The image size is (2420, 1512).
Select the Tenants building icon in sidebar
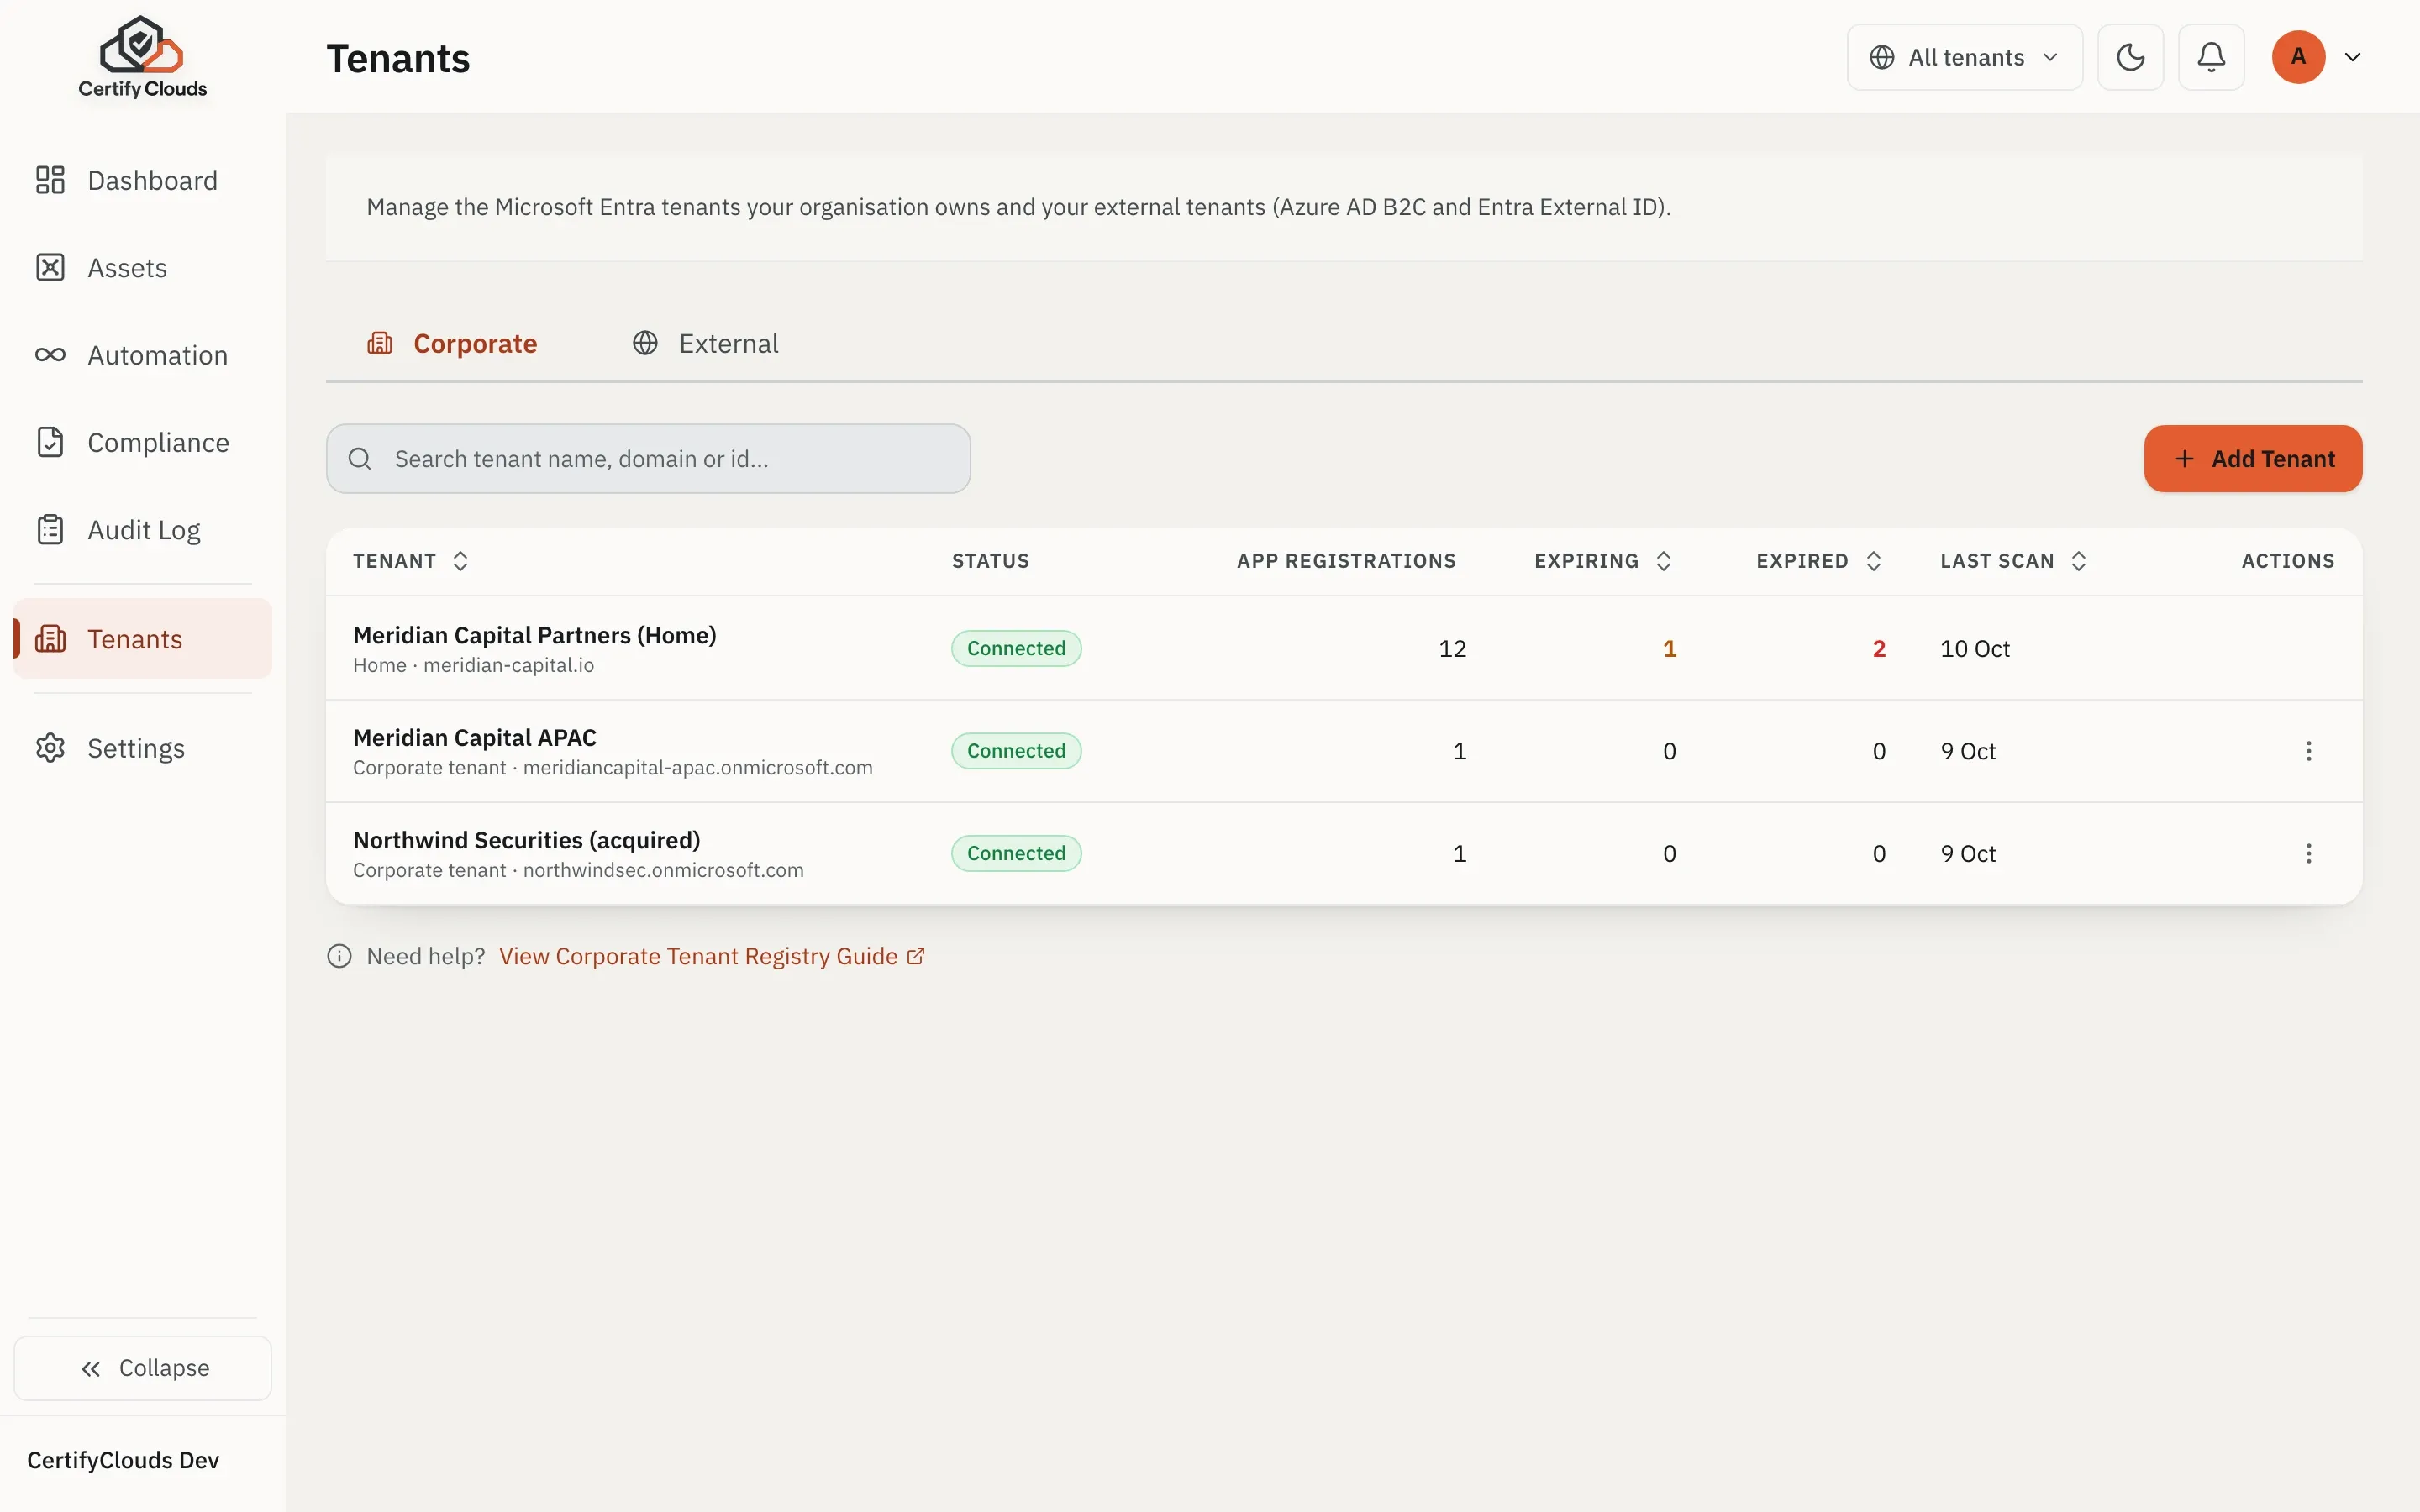click(50, 639)
